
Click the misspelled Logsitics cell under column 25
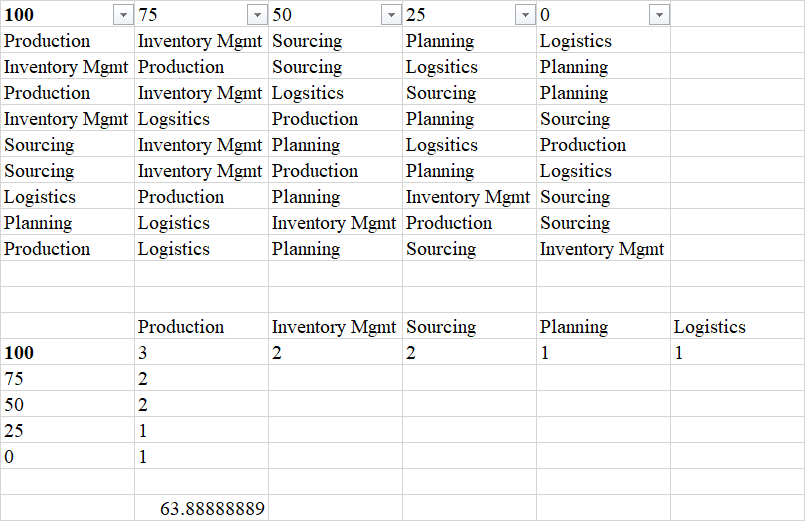point(442,67)
